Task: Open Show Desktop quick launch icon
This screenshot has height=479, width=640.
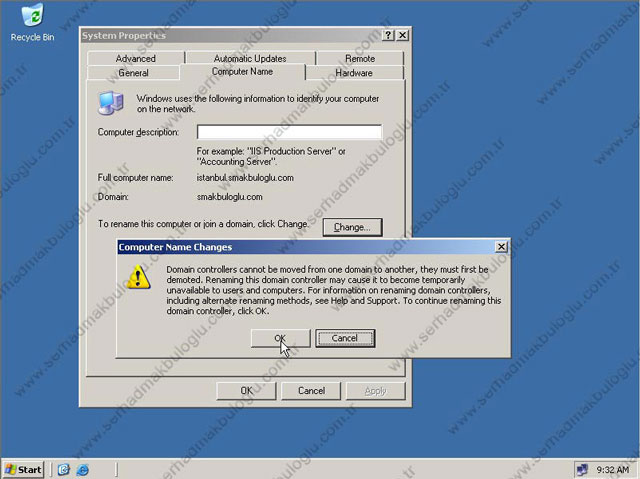Action: click(x=64, y=470)
